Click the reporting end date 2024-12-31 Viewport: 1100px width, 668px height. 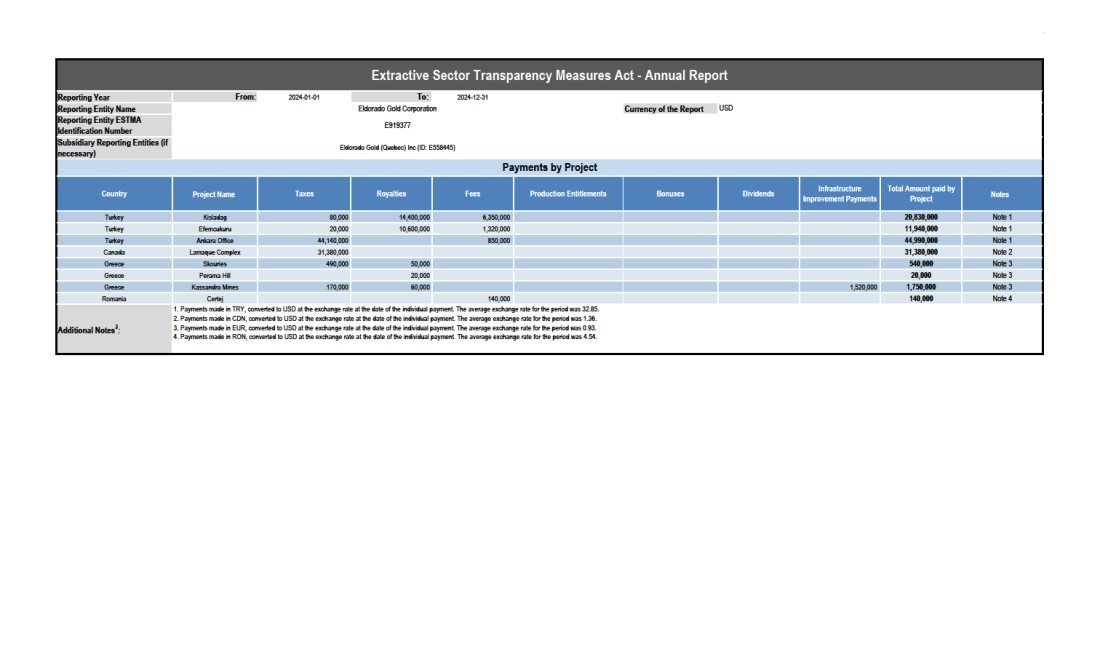coord(472,97)
